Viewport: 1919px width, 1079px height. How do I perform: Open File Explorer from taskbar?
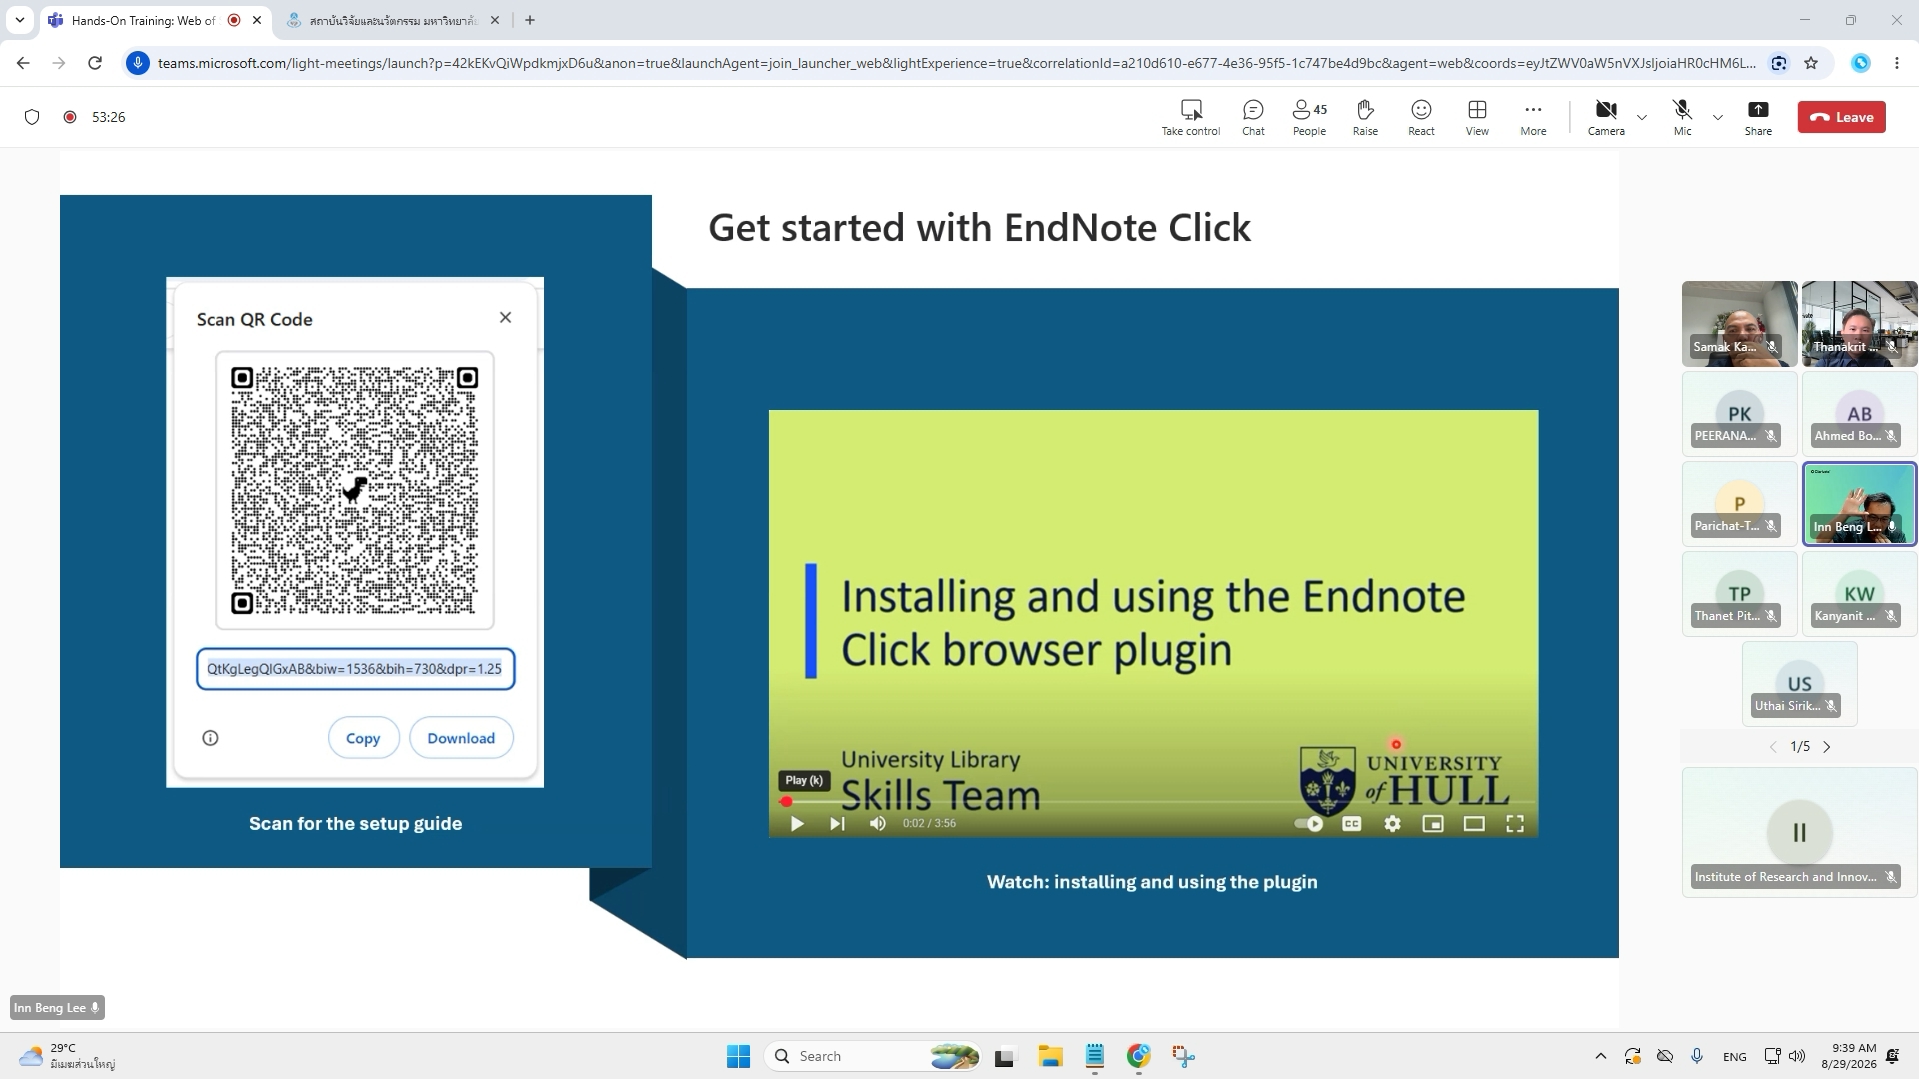coord(1050,1056)
